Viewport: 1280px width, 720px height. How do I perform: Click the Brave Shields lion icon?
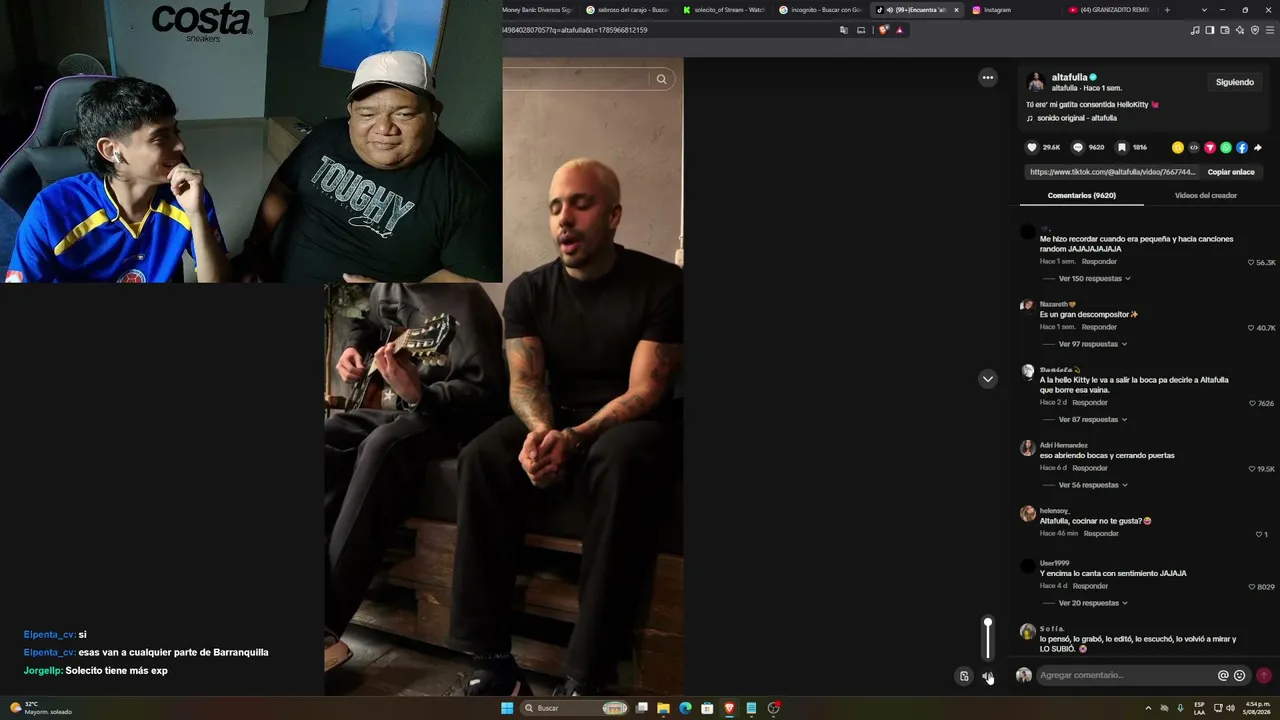coord(883,30)
